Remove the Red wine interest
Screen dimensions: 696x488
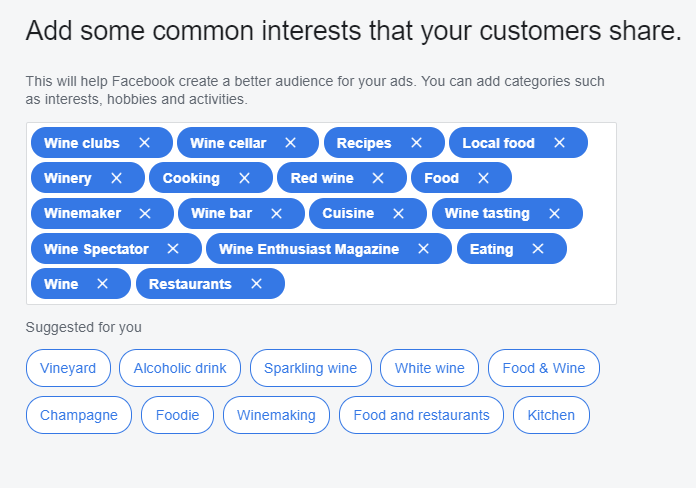pyautogui.click(x=377, y=178)
